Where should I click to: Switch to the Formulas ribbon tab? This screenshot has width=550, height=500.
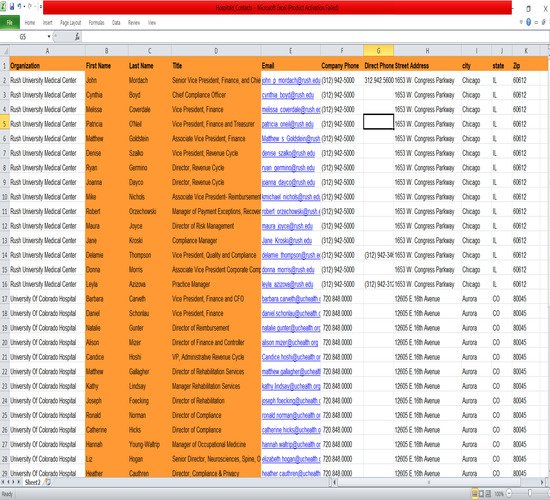point(96,23)
